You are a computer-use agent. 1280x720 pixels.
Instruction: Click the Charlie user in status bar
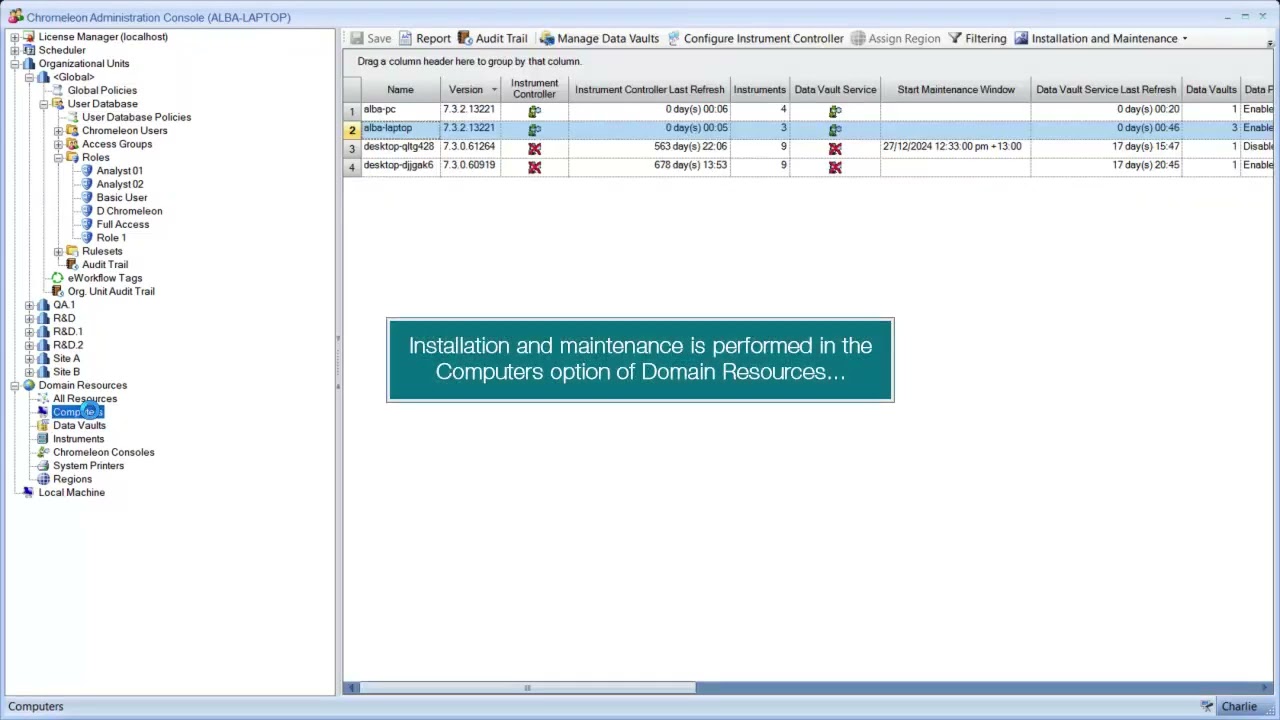coord(1239,707)
